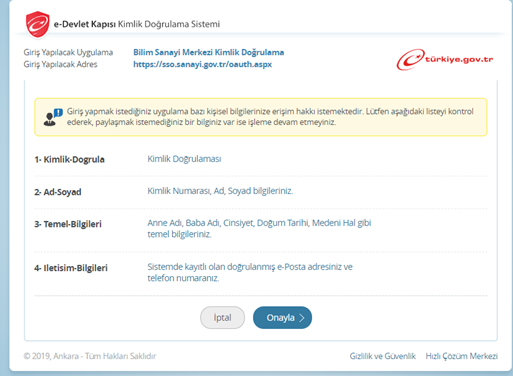Click the chevron arrow inside Onayla button

(x=302, y=318)
